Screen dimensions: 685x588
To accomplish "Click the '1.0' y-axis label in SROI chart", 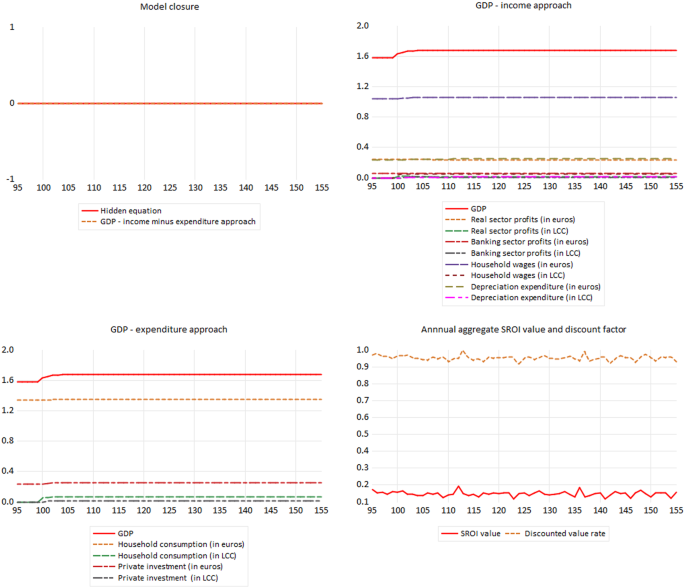I will [x=363, y=349].
